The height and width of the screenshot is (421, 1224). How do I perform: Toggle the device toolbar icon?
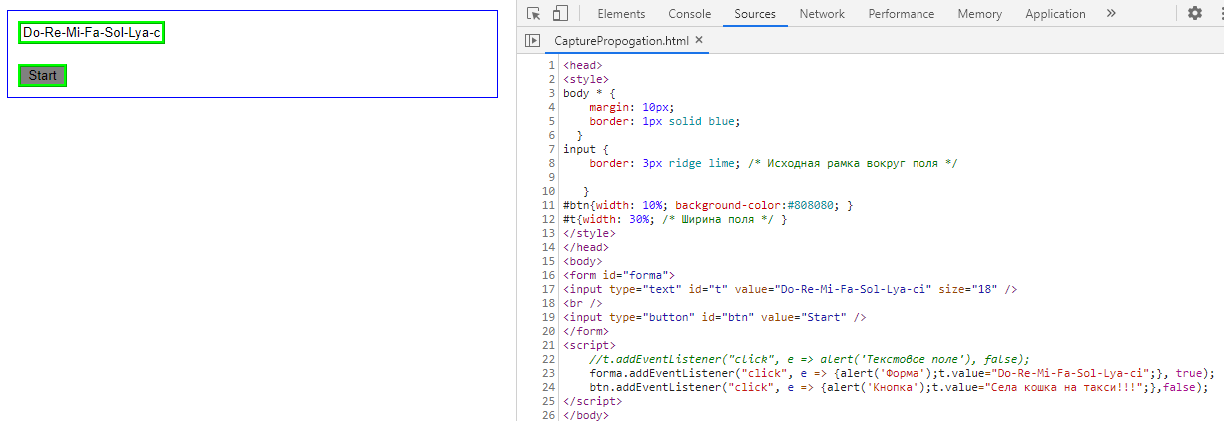click(x=560, y=14)
